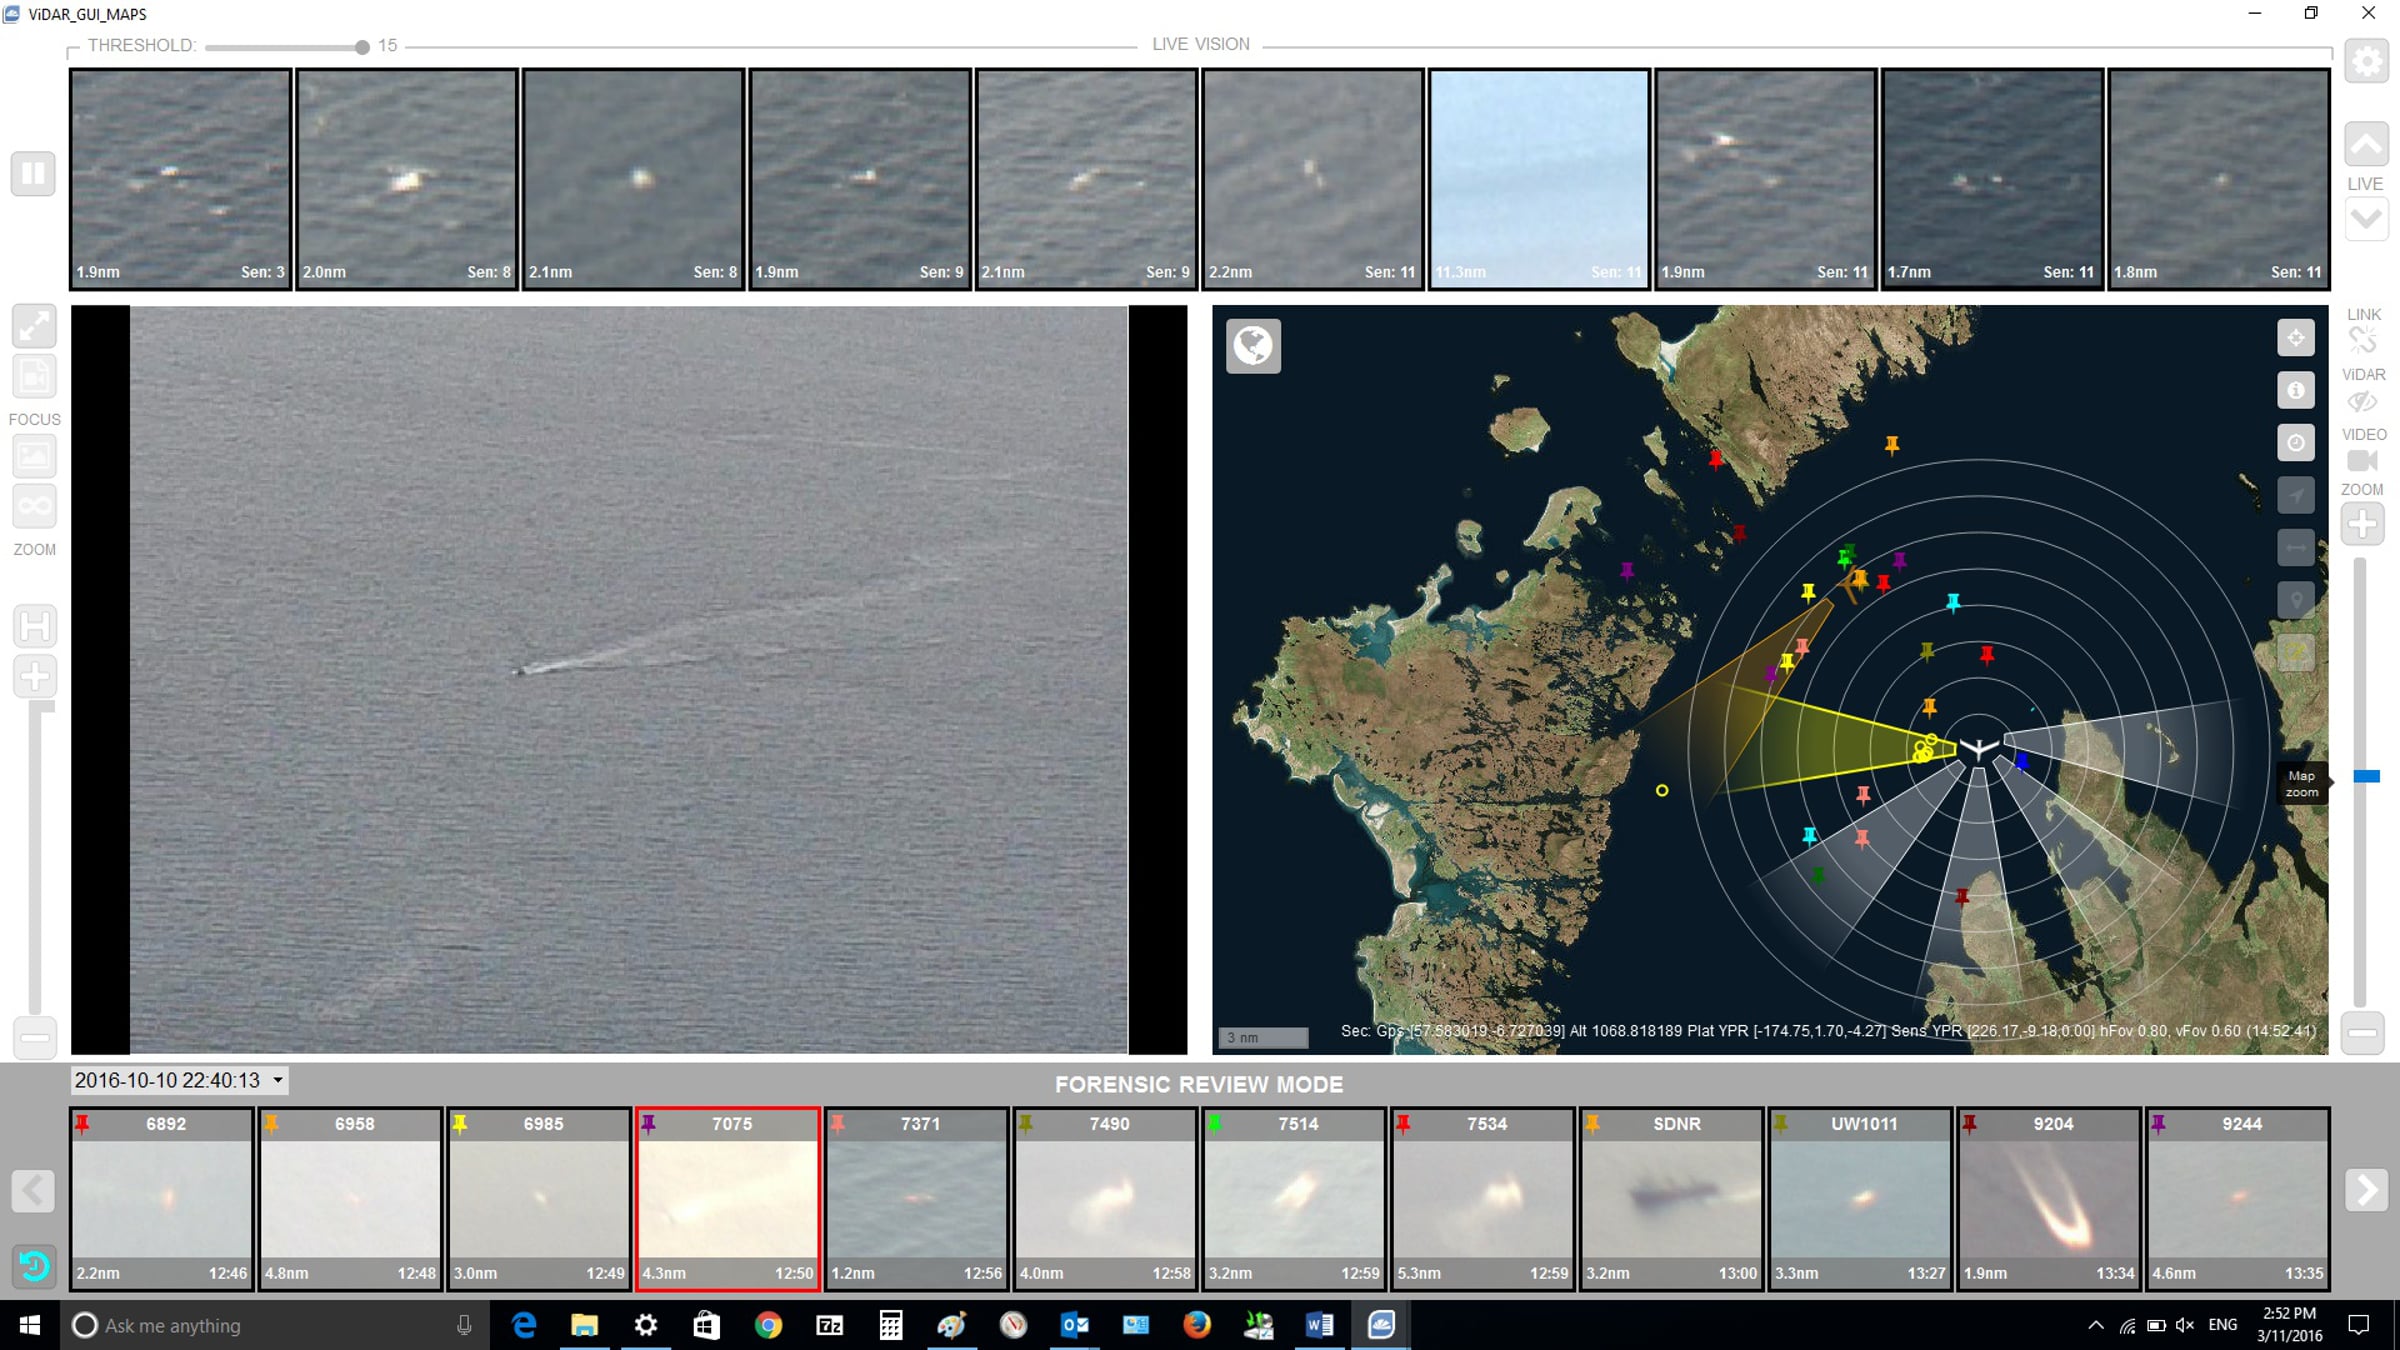2400x1350 pixels.
Task: Select detection thumbnail SDNR
Action: (x=1670, y=1198)
